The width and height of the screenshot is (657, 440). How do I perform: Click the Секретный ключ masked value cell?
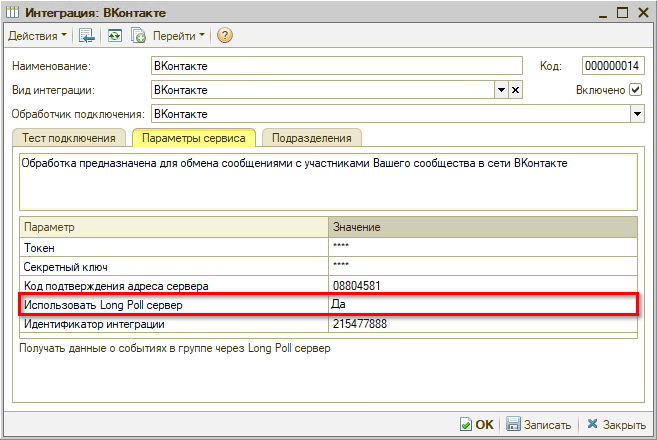coord(483,266)
